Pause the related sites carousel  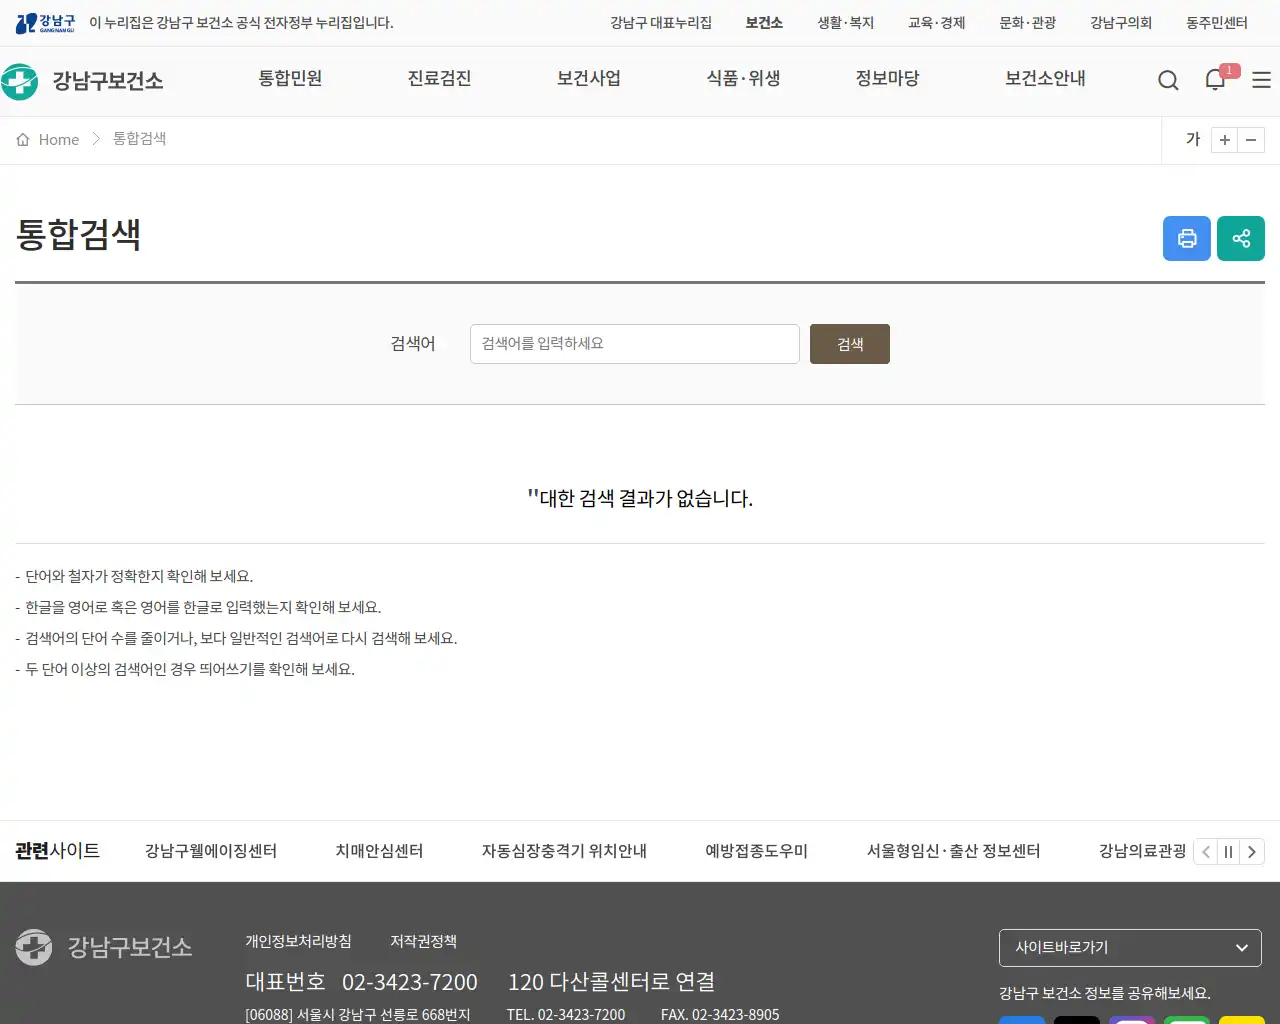1228,851
